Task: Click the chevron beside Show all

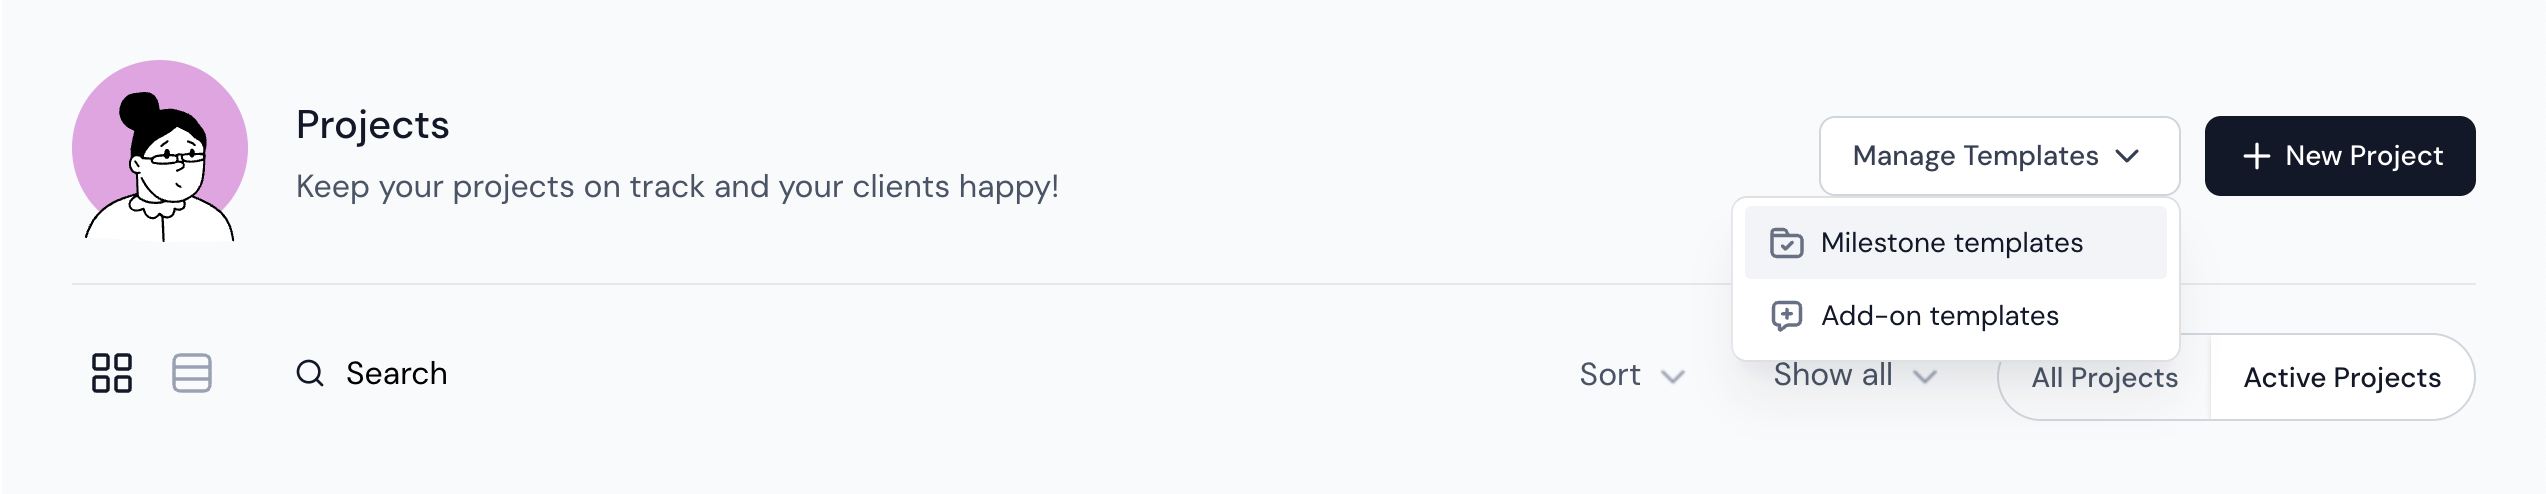Action: (1925, 377)
